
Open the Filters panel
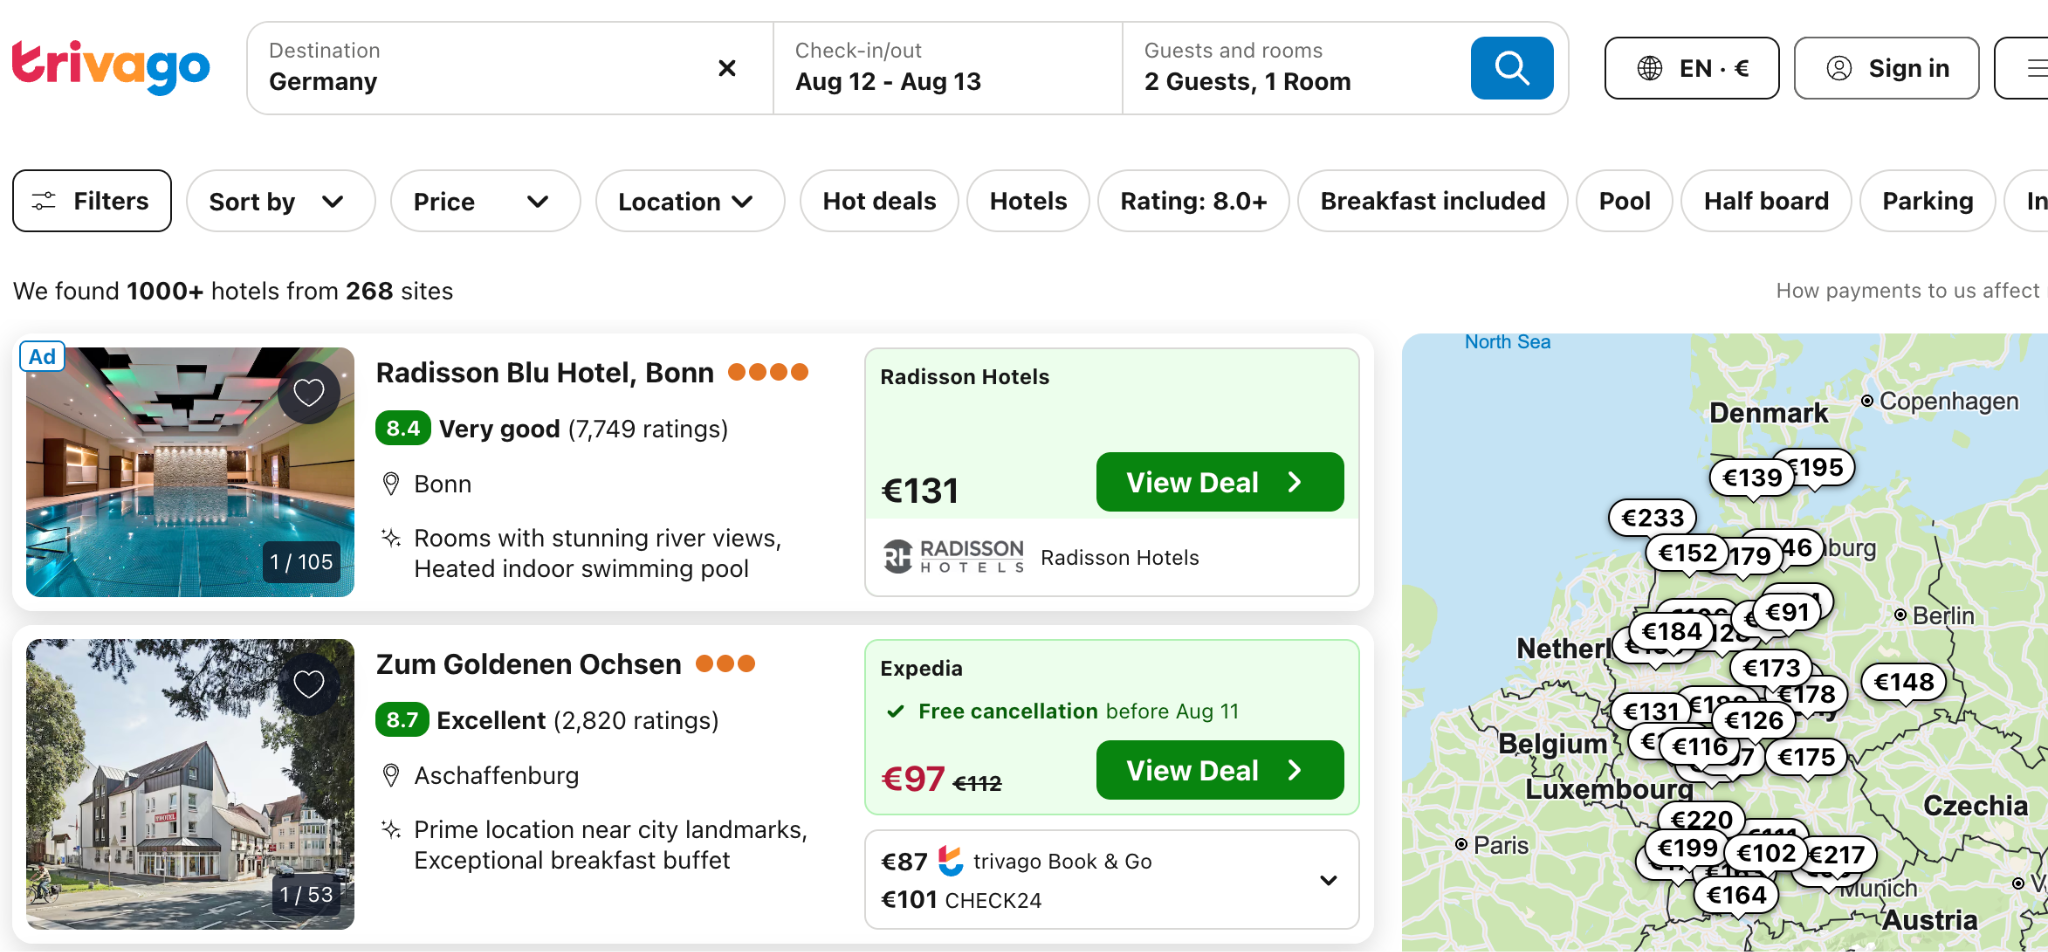92,201
